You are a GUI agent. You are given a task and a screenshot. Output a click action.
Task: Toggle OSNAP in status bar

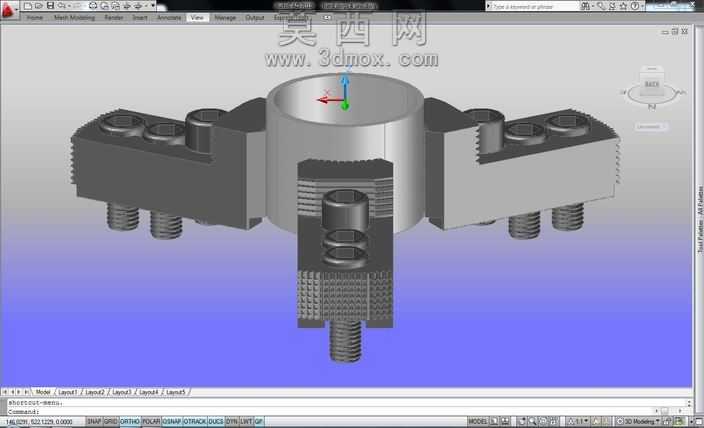[172, 422]
